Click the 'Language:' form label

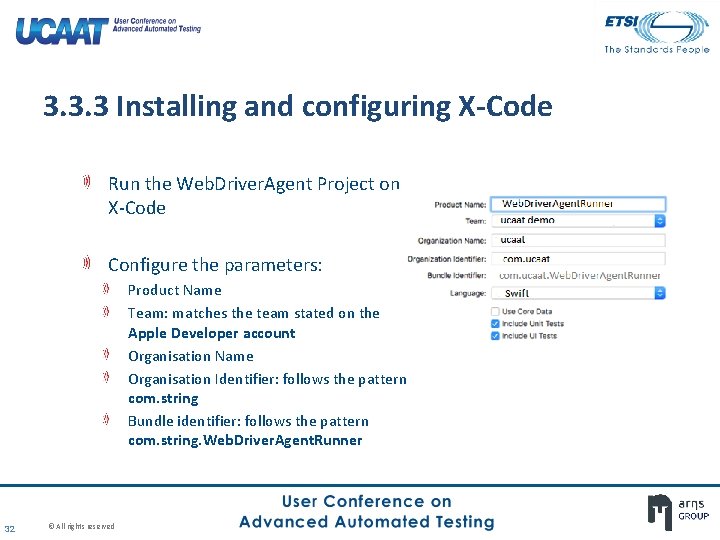click(468, 293)
